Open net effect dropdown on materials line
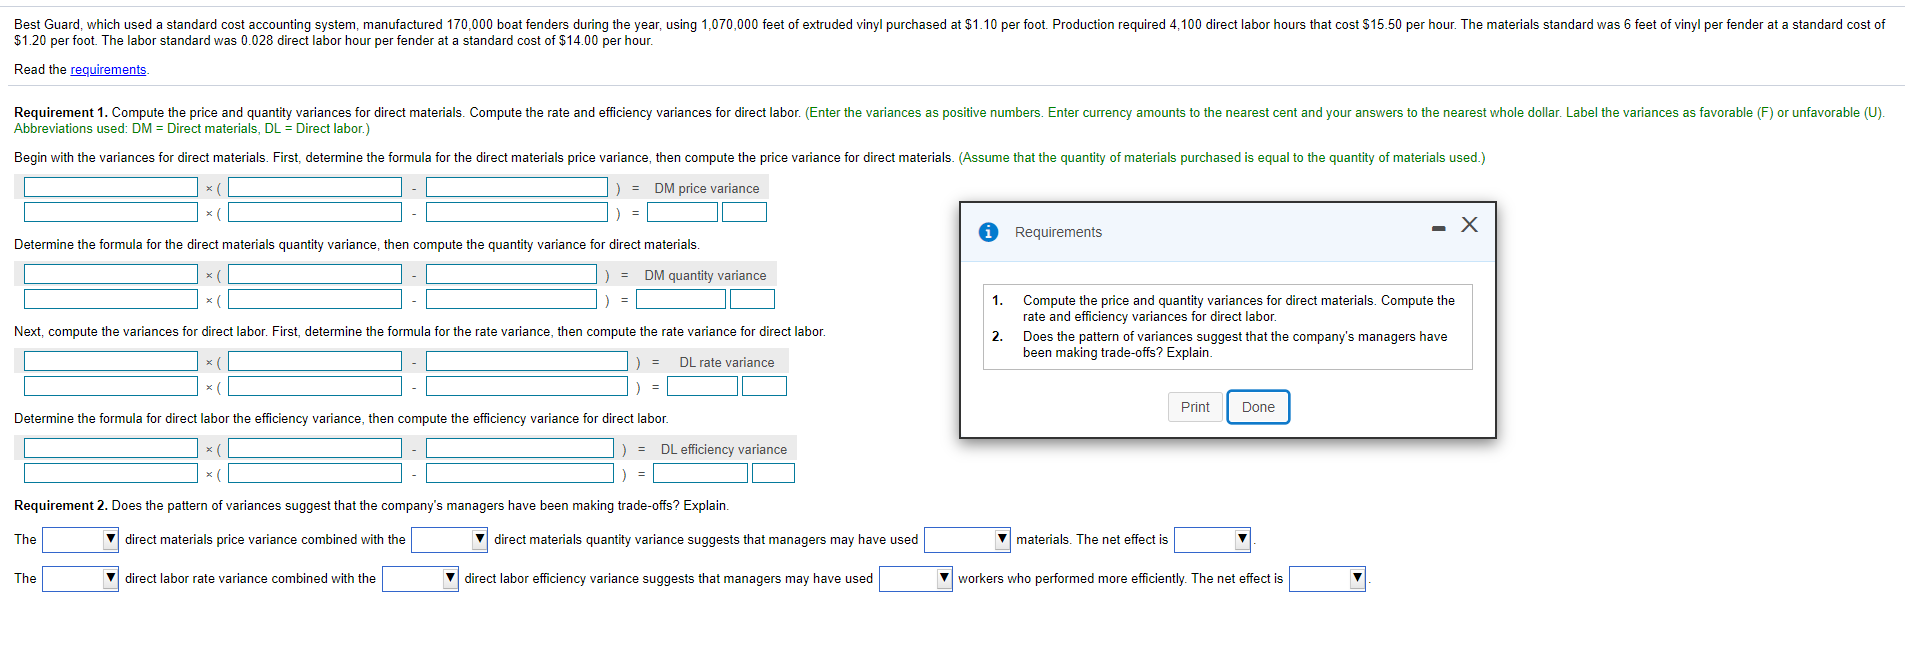This screenshot has width=1905, height=672. pyautogui.click(x=1212, y=540)
